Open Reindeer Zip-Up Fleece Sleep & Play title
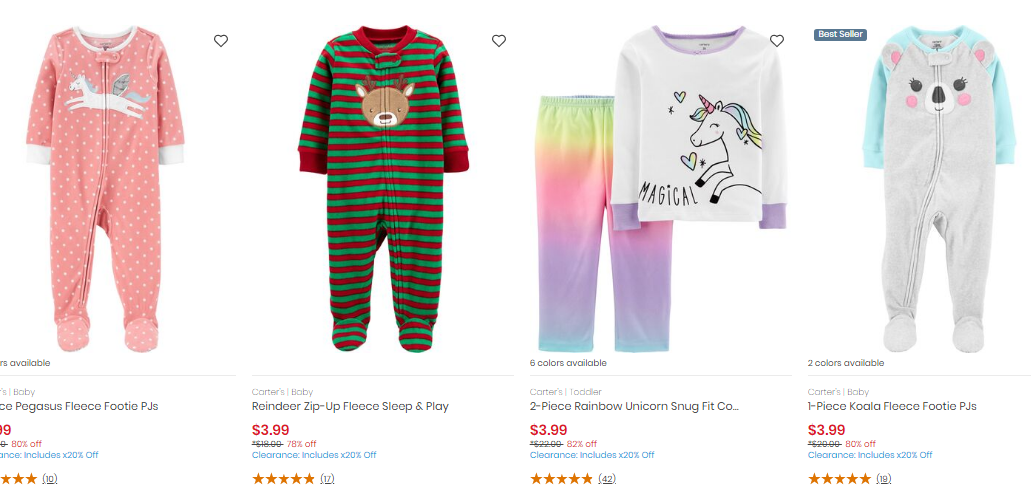 pos(350,406)
